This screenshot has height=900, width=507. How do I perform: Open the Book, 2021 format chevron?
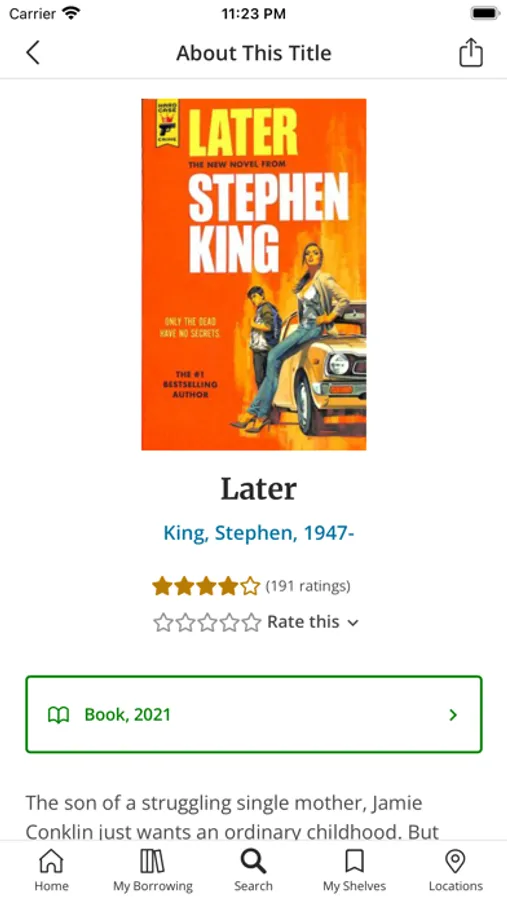click(x=453, y=715)
